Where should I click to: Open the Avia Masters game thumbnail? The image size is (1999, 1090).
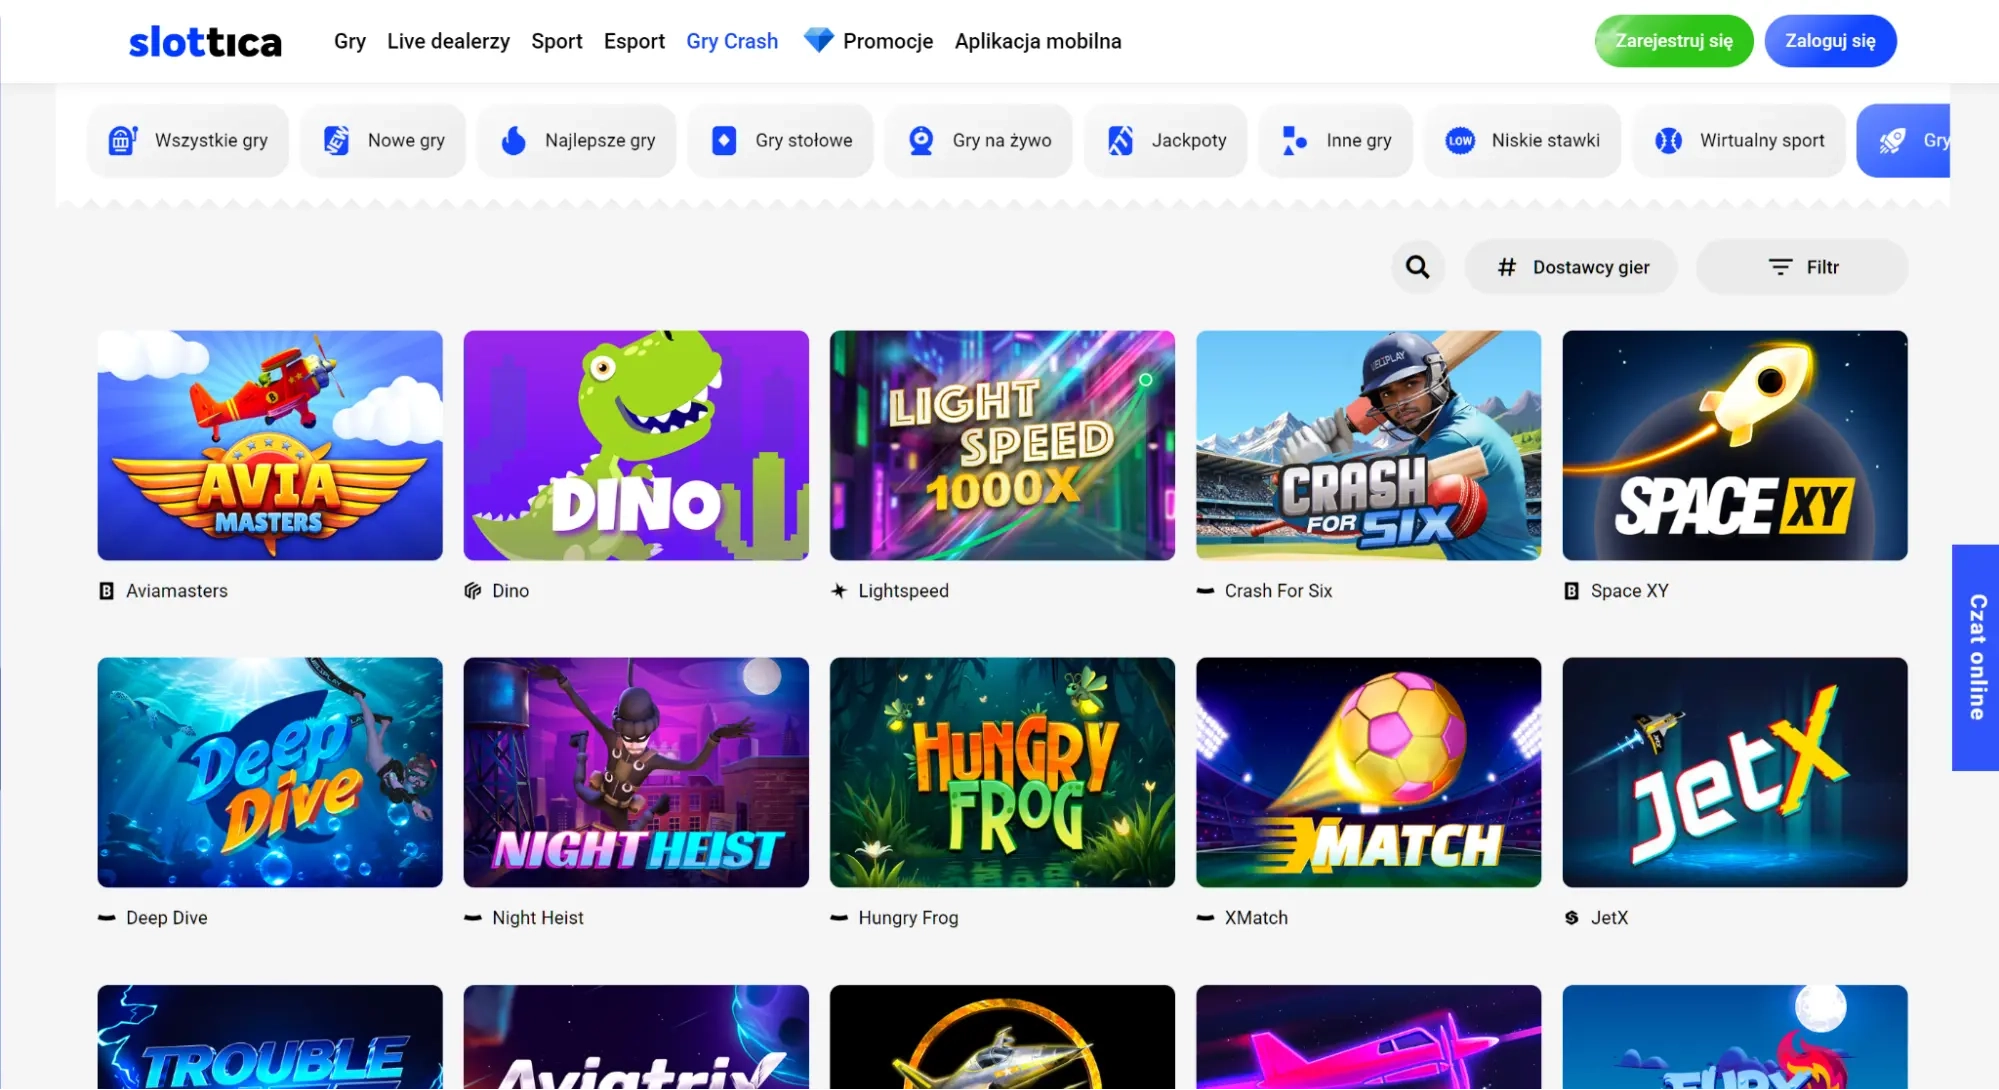(x=270, y=445)
